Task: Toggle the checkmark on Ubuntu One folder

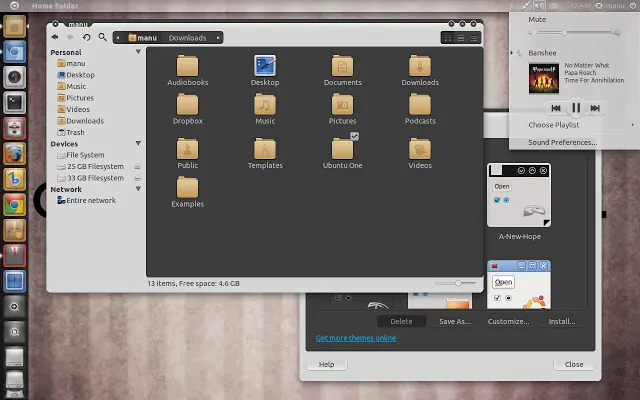Action: point(354,136)
